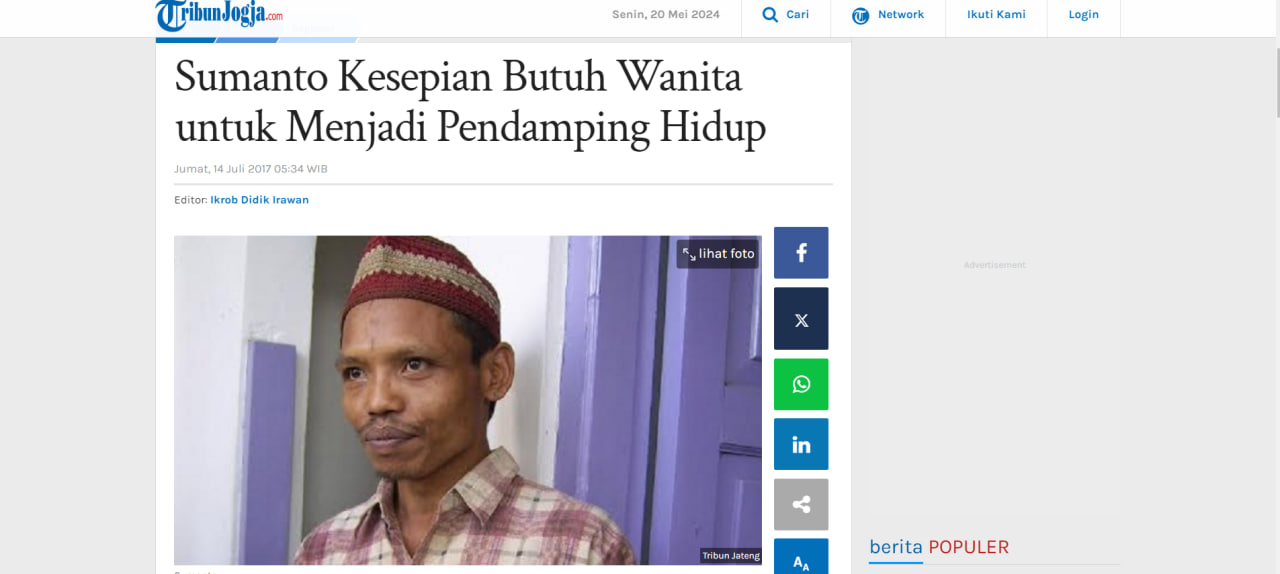Share article on Facebook
1280x574 pixels.
point(801,253)
